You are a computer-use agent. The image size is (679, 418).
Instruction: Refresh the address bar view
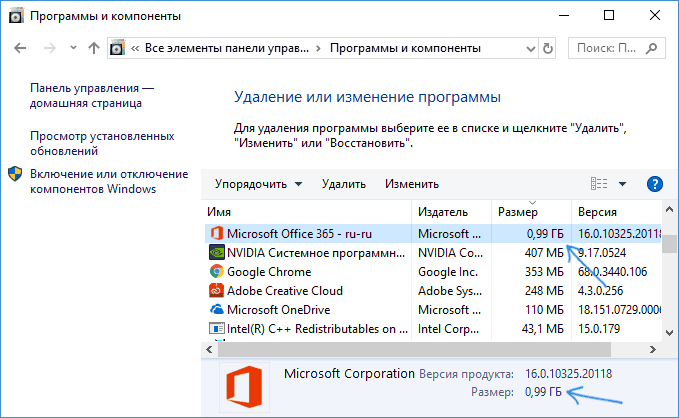coord(548,48)
